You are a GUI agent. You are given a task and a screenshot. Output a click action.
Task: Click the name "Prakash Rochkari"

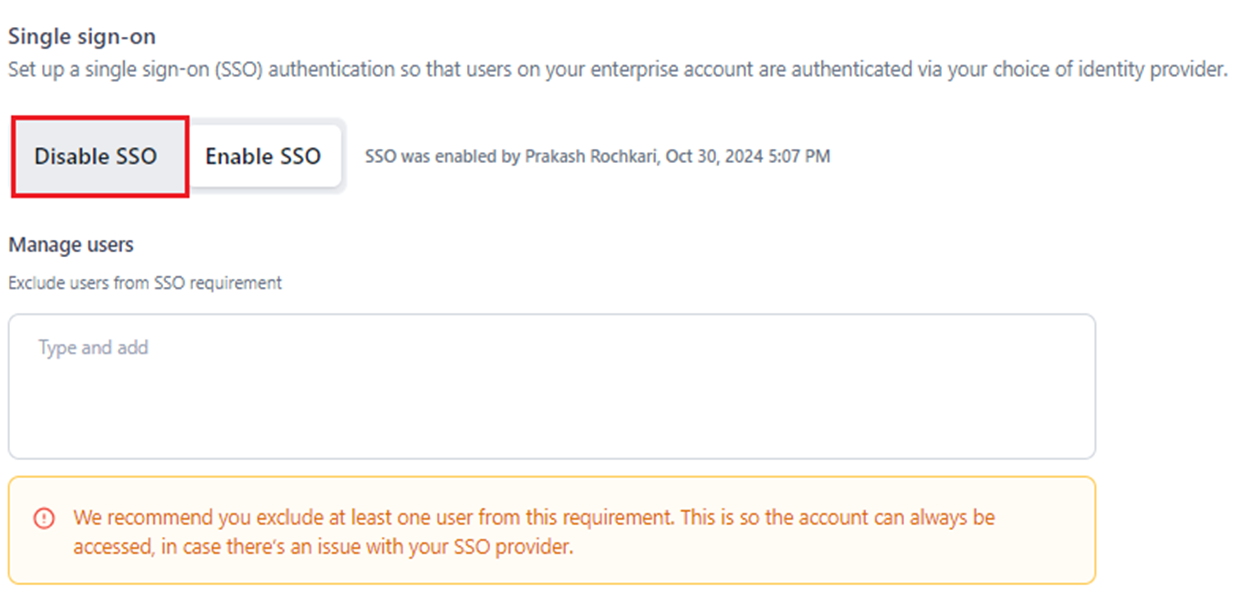point(591,157)
